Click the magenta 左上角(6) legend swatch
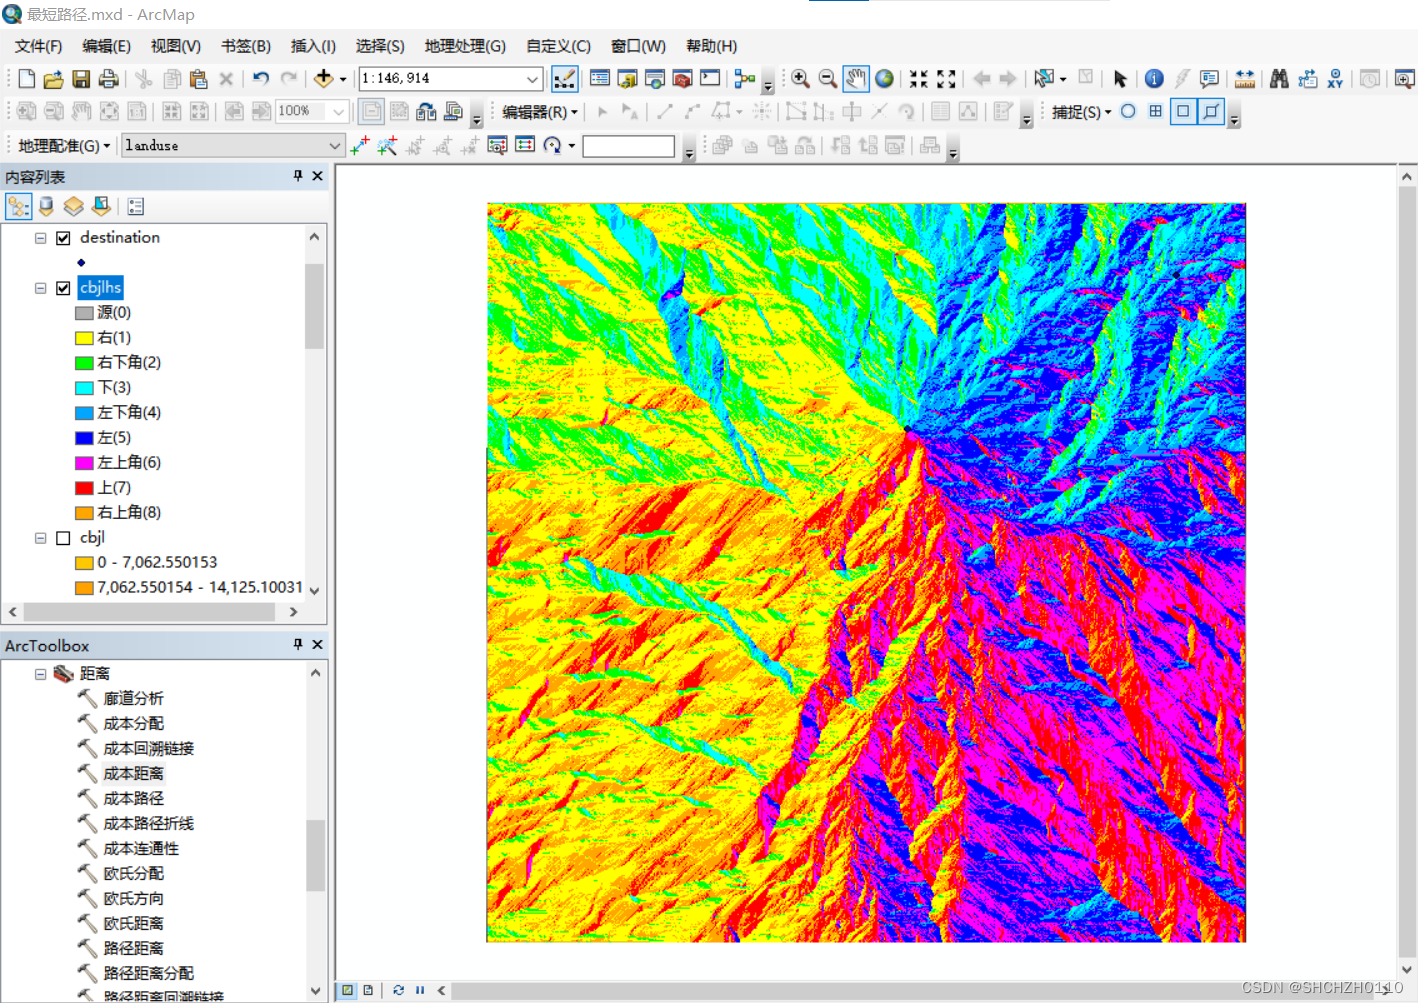This screenshot has height=1003, width=1418. coord(84,463)
